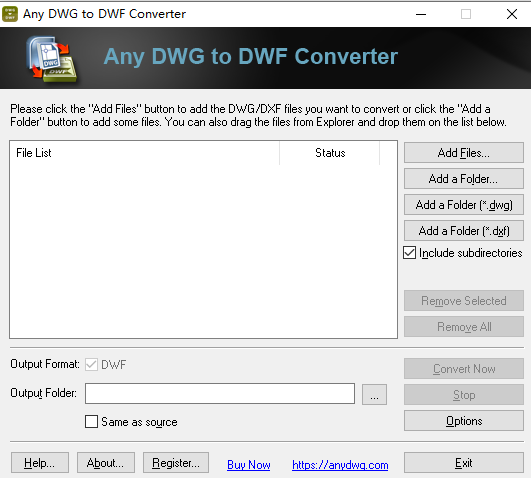The height and width of the screenshot is (478, 531).
Task: Browse for the output folder with the ellipsis button
Action: tap(374, 394)
